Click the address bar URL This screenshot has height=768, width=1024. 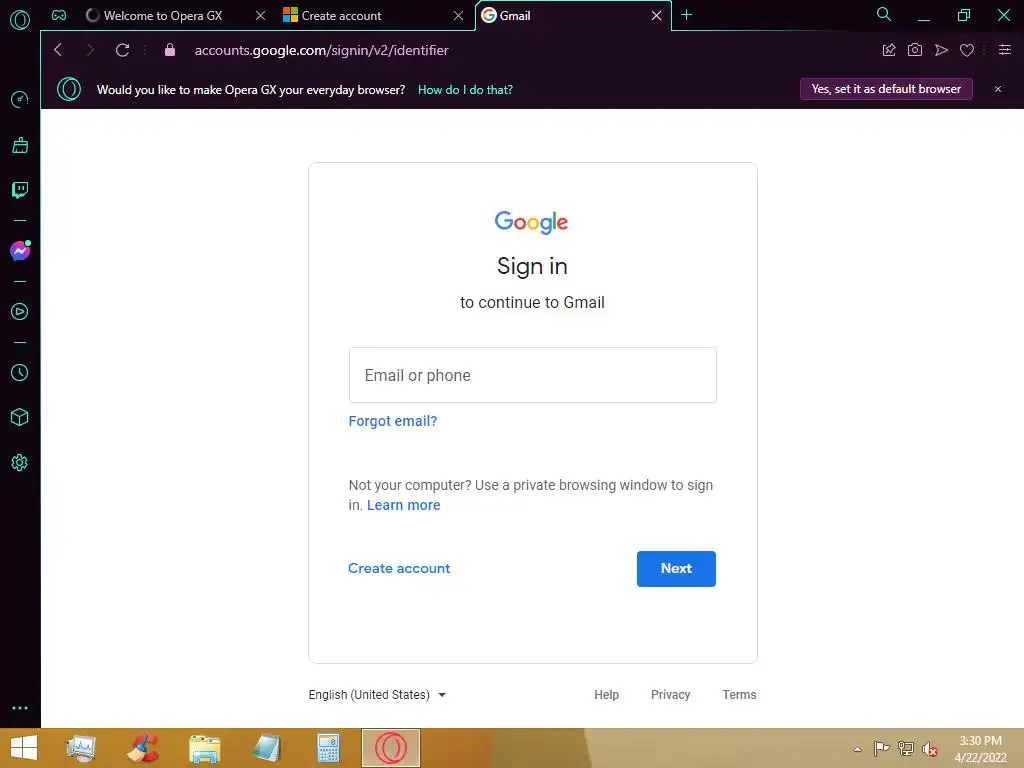pyautogui.click(x=321, y=50)
